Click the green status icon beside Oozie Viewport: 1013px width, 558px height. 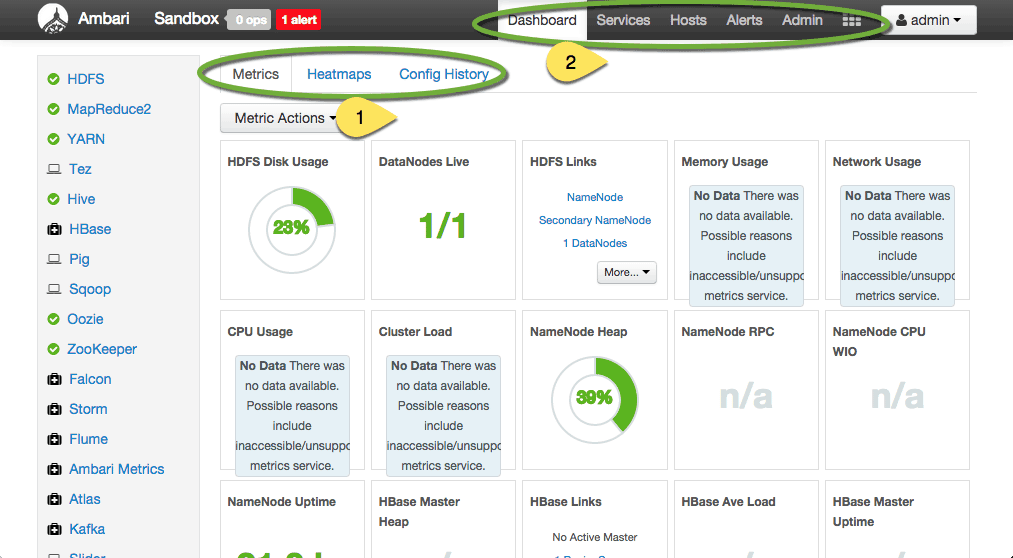tap(54, 319)
